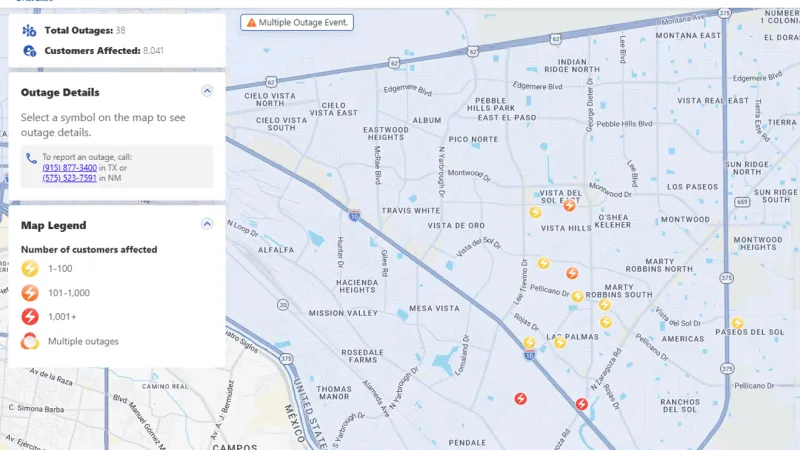Collapse the Map Legend panel
Image resolution: width=800 pixels, height=450 pixels.
(x=207, y=224)
